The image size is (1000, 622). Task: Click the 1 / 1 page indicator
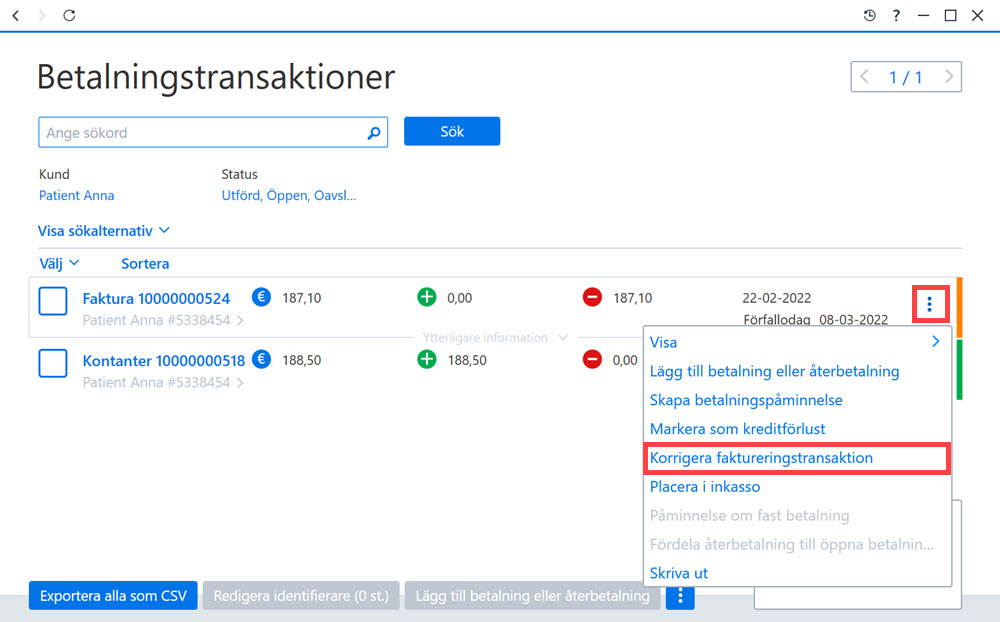tap(906, 77)
